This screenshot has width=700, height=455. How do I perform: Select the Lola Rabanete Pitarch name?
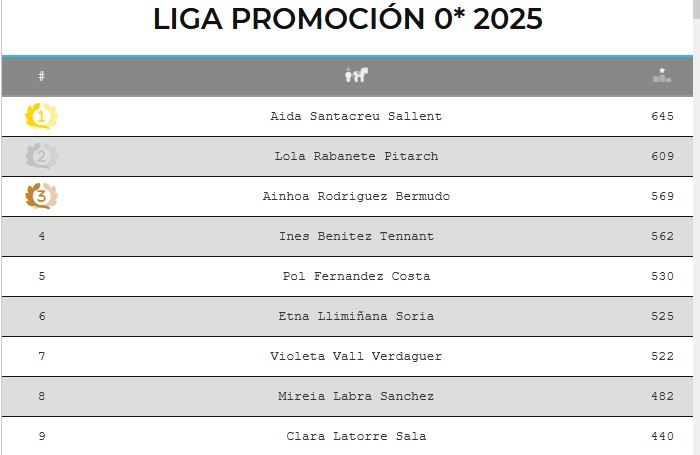356,156
